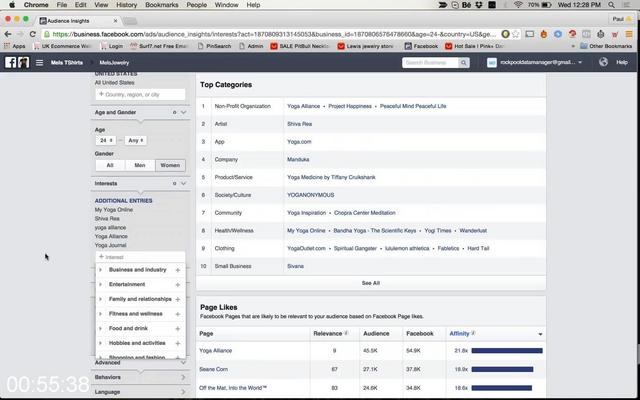
Task: Select Men gender option
Action: (x=140, y=165)
